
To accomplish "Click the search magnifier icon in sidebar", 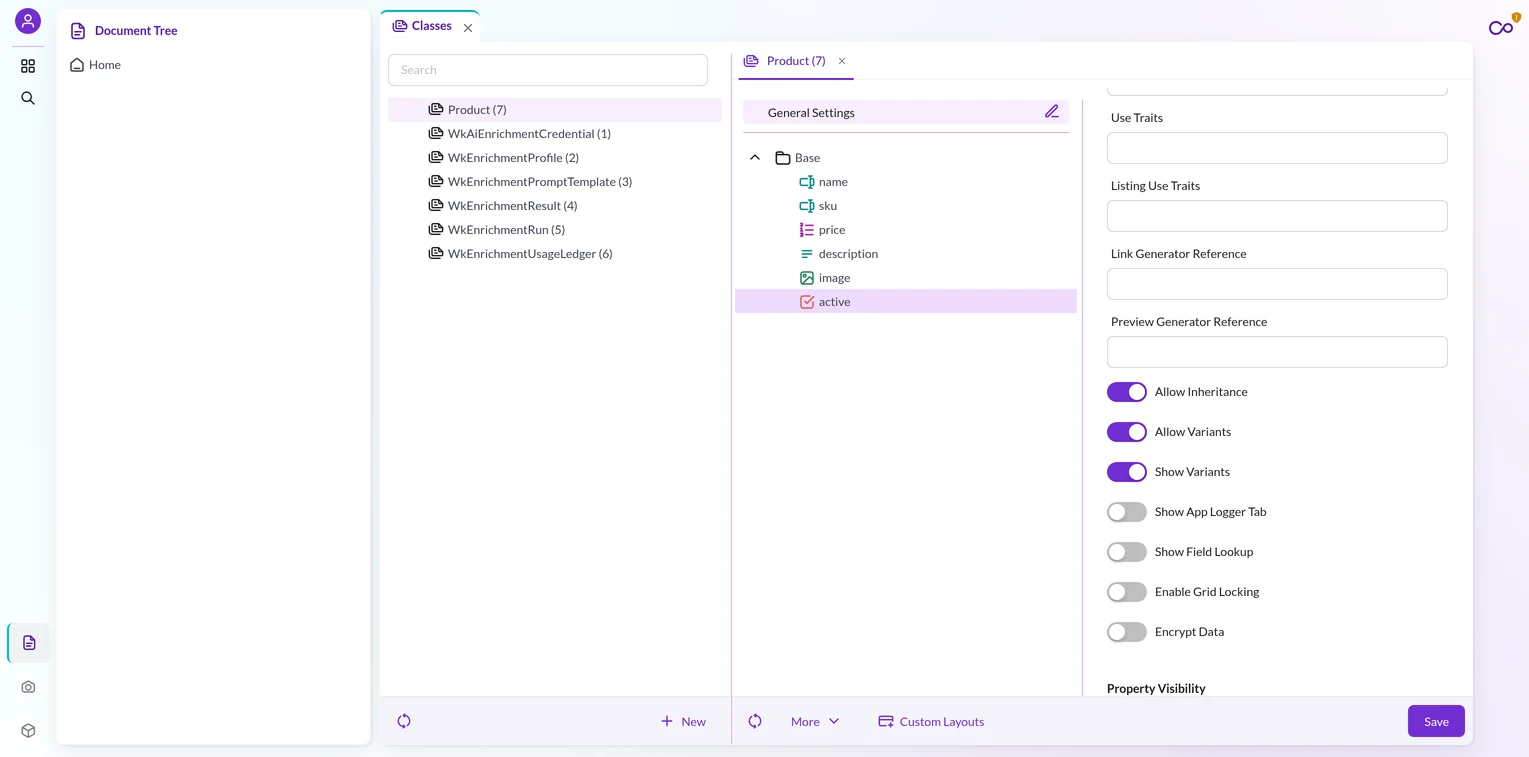I will pos(28,98).
